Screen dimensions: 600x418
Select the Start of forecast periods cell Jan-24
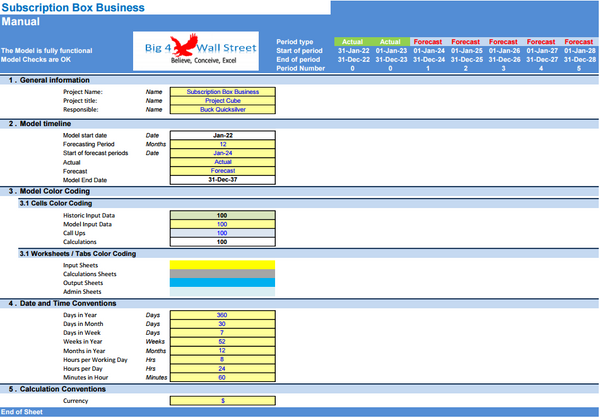222,153
